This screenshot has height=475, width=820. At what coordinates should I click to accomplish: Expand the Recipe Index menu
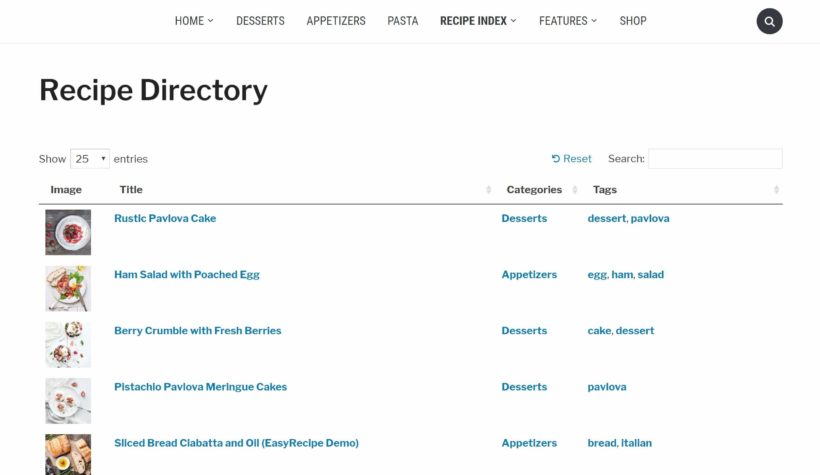click(x=478, y=21)
